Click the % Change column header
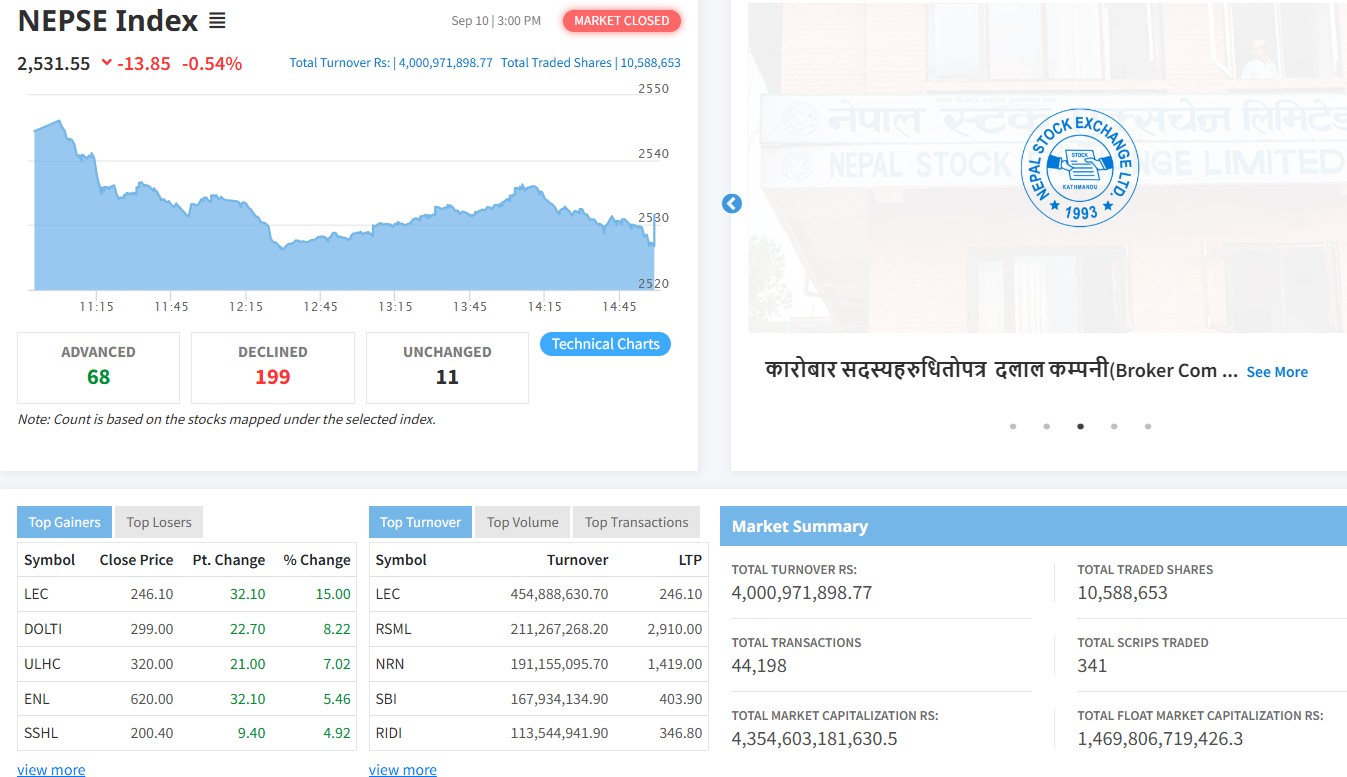1347x777 pixels. (x=317, y=560)
